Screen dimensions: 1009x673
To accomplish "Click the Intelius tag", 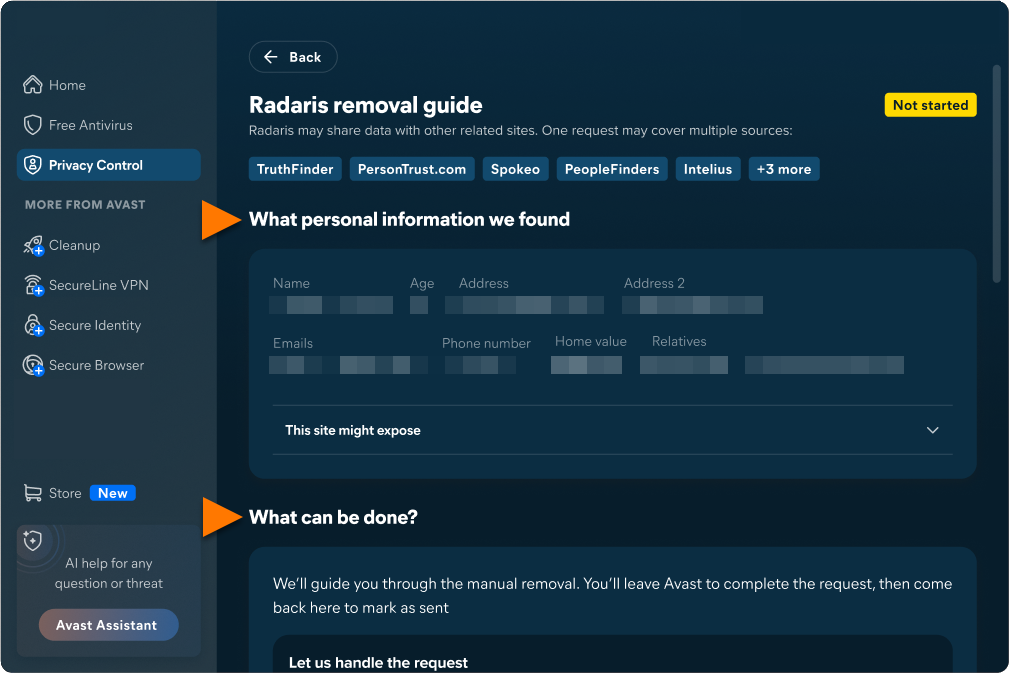I will pyautogui.click(x=708, y=169).
